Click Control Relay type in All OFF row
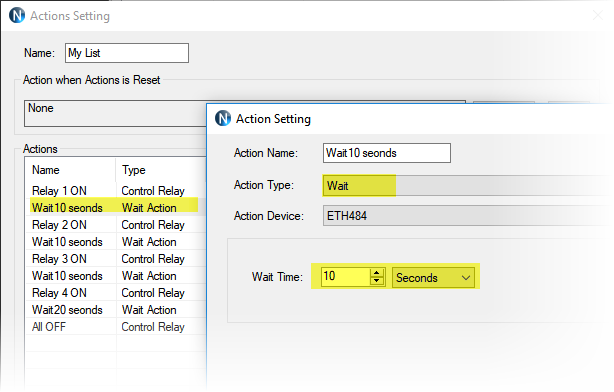 [153, 327]
